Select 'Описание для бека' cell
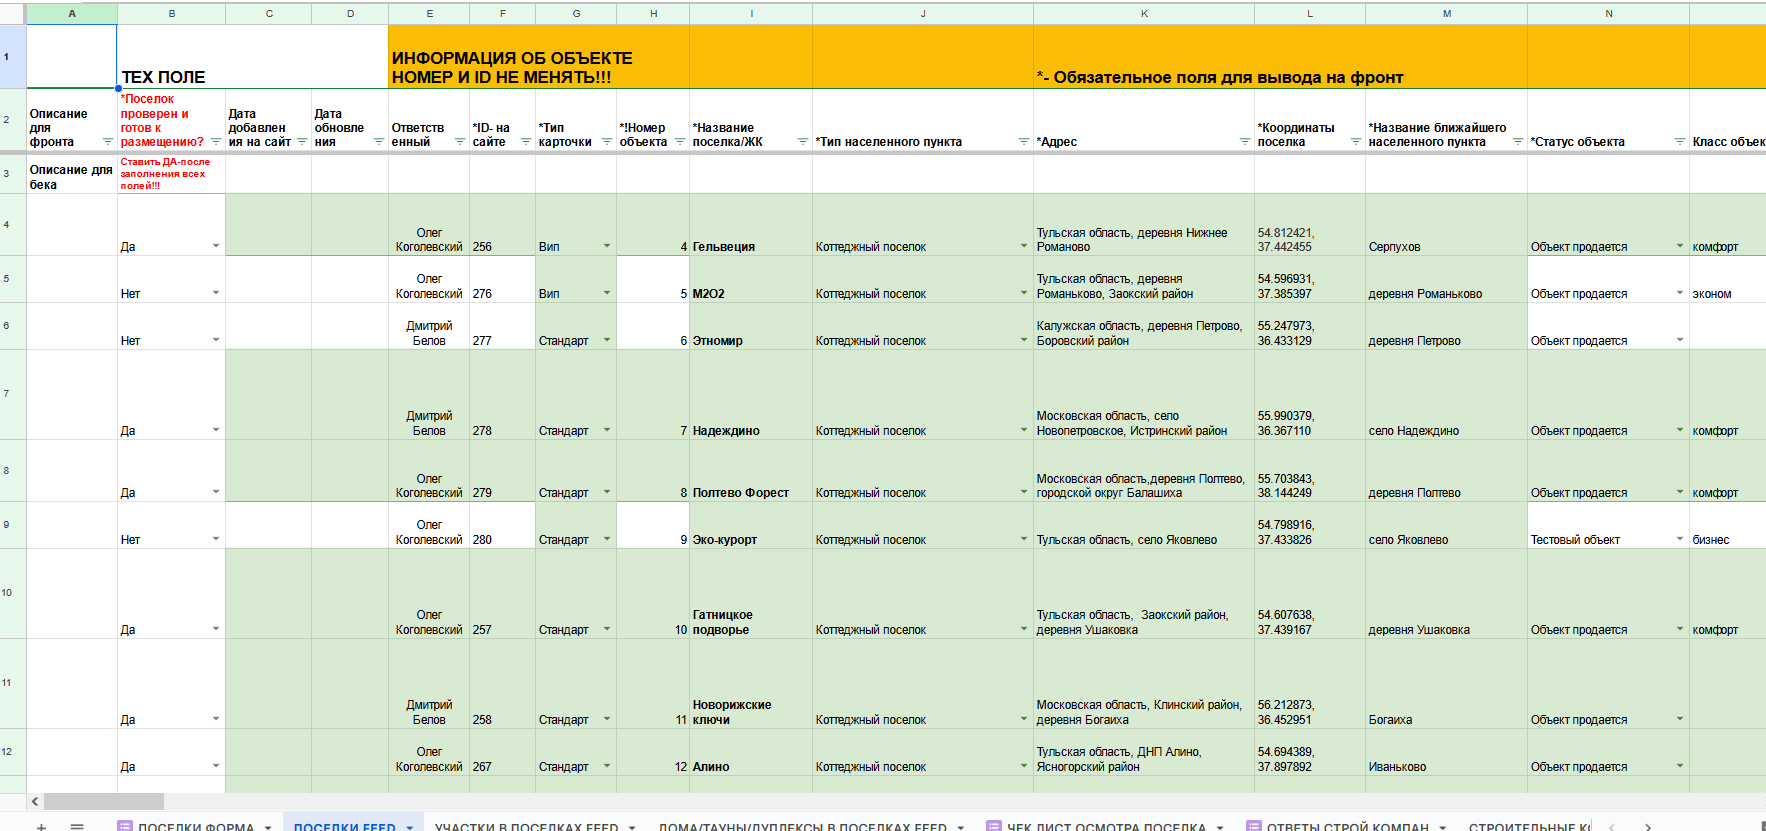The image size is (1766, 831). coord(72,174)
